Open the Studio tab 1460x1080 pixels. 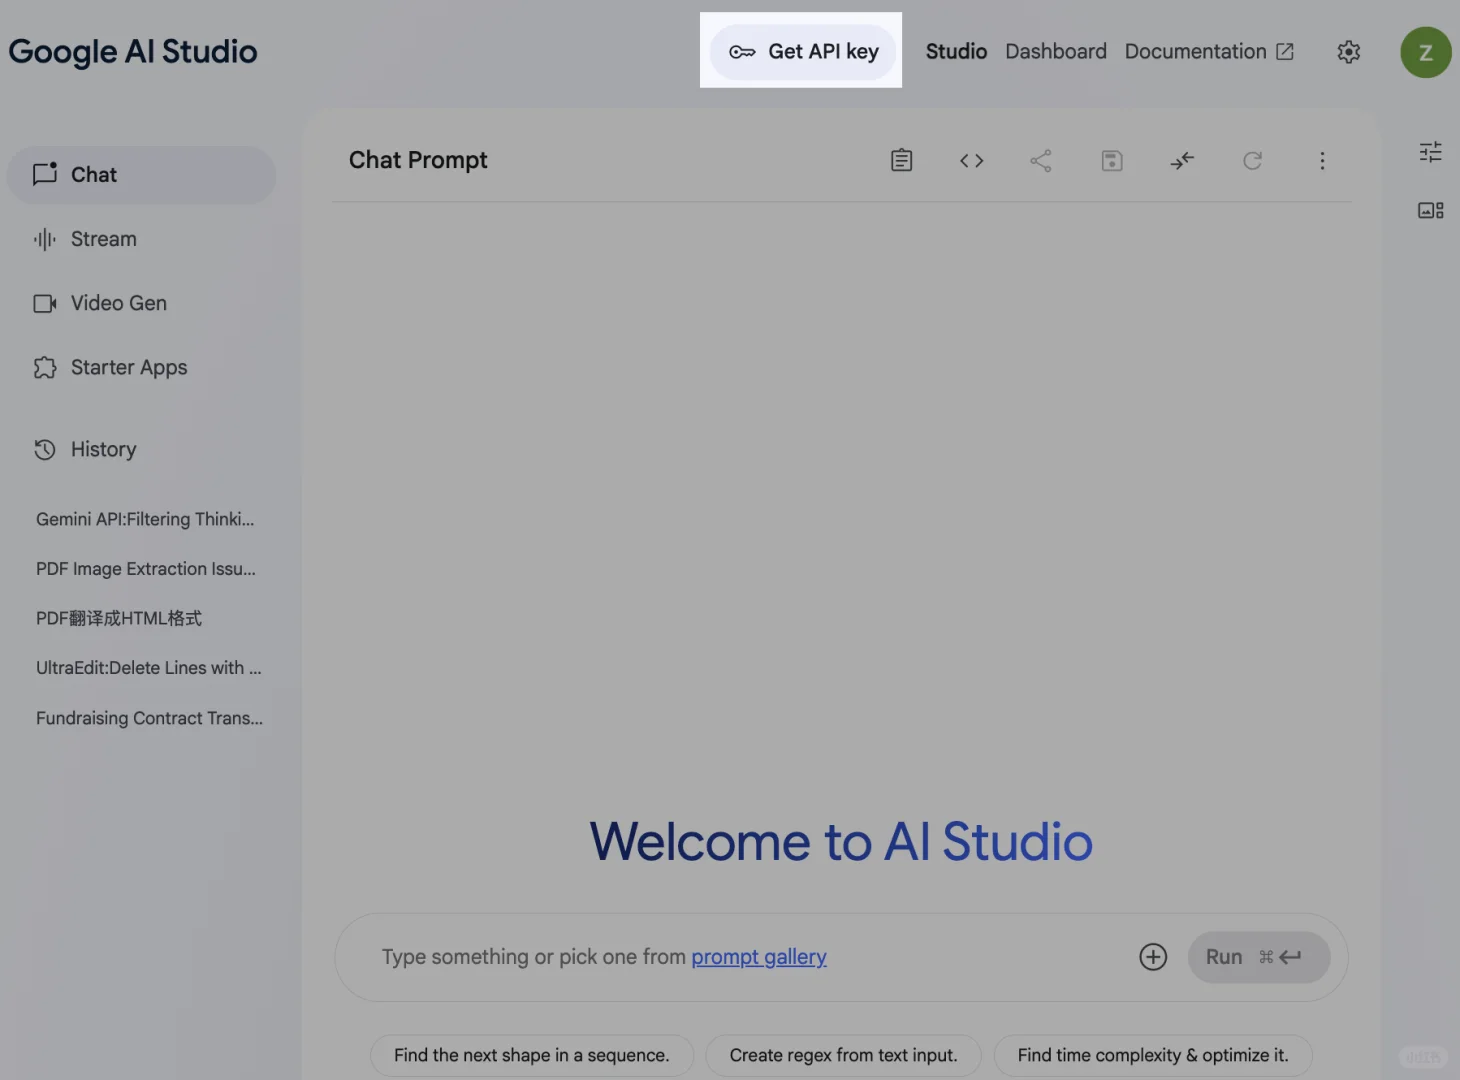(x=956, y=51)
